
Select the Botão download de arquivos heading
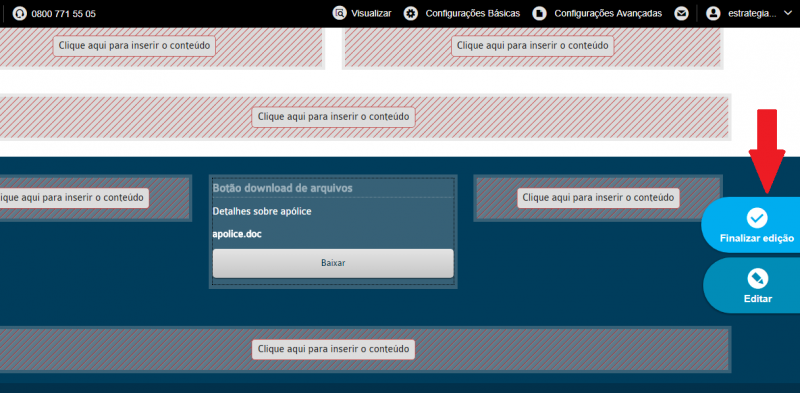(x=282, y=188)
